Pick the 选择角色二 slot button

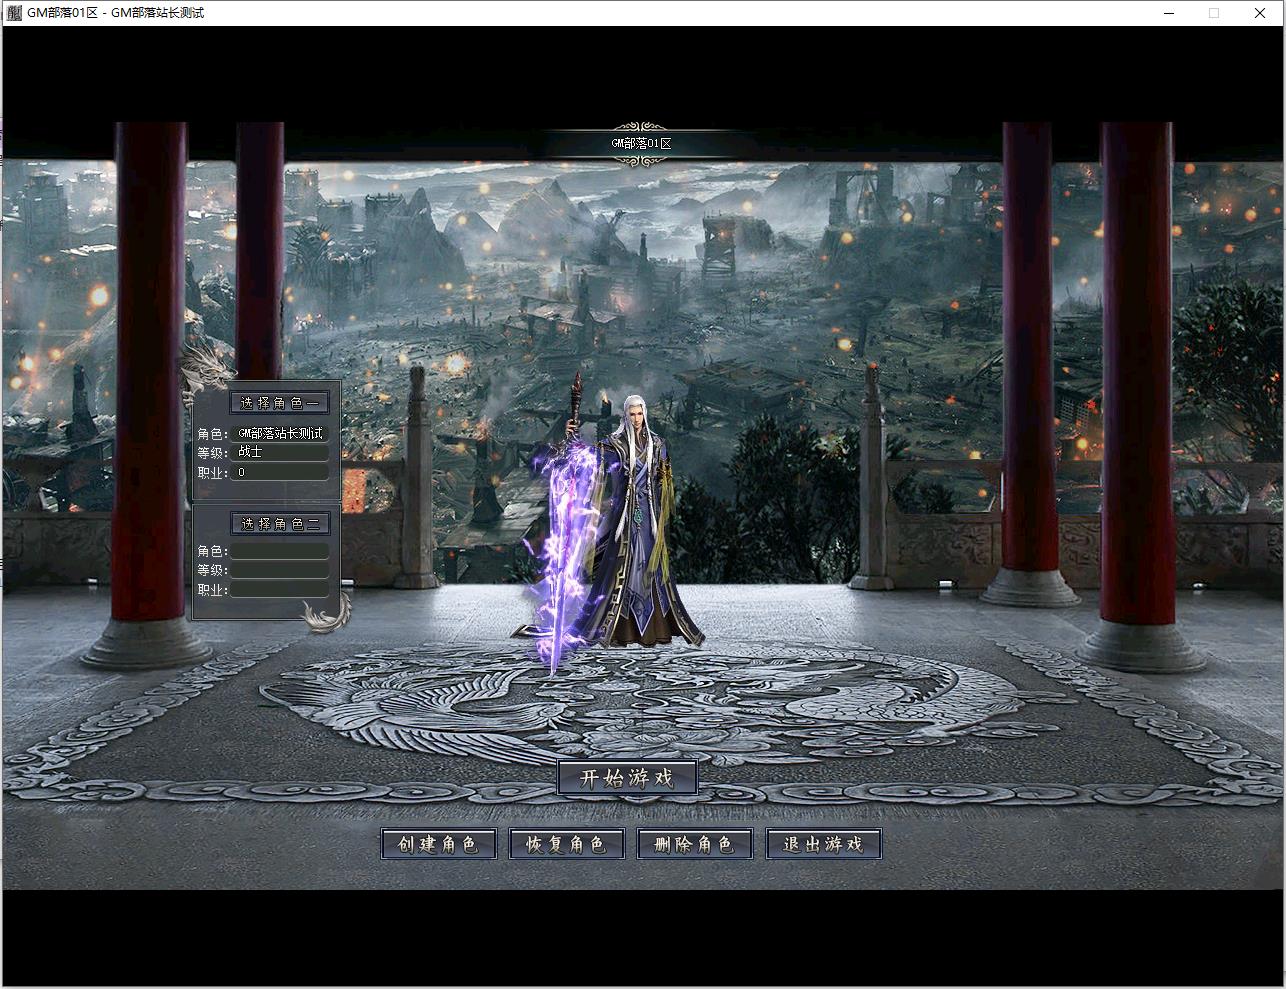coord(280,523)
